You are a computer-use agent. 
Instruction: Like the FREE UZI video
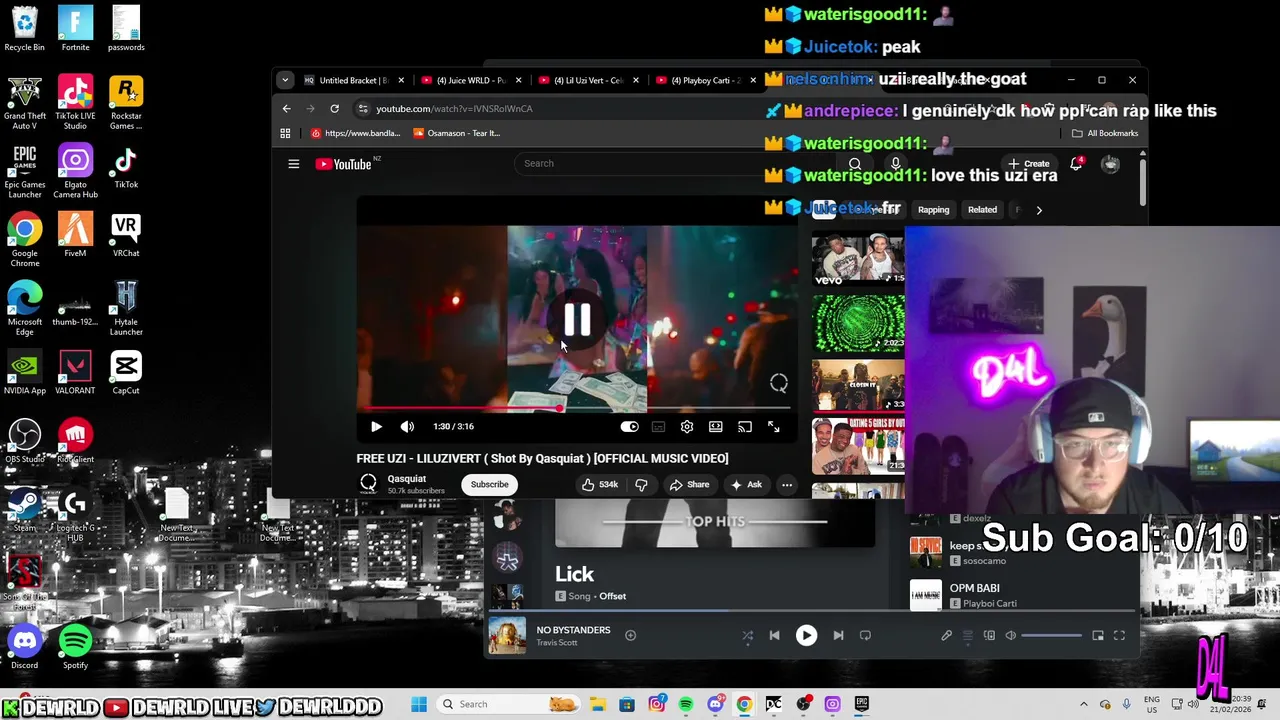pyautogui.click(x=600, y=485)
